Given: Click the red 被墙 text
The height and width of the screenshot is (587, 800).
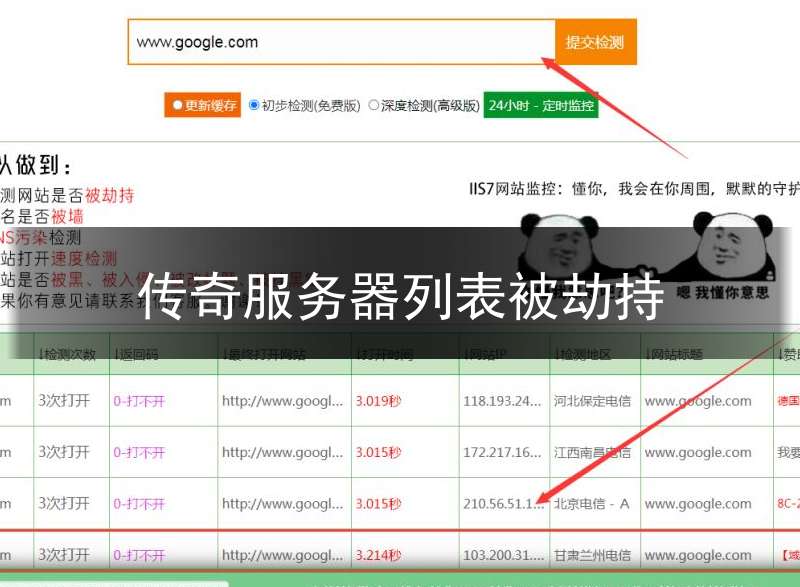Looking at the screenshot, I should click(x=67, y=216).
